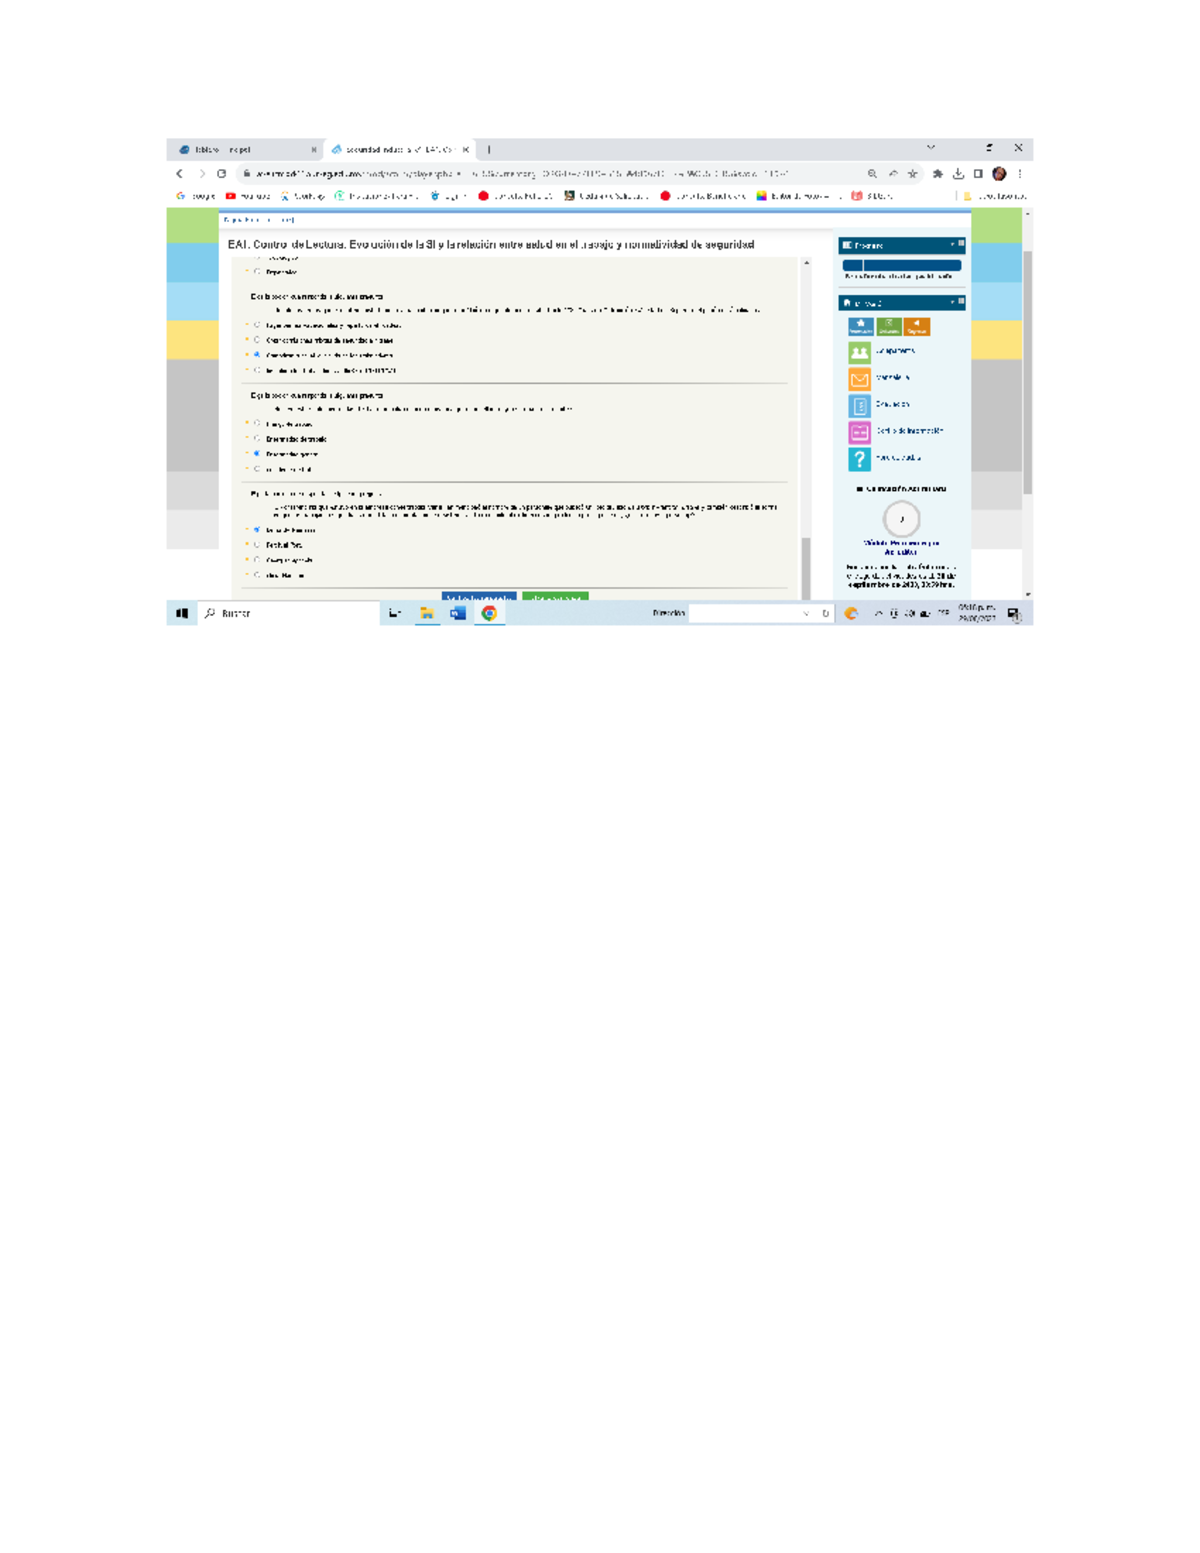
Task: Bookmark this page with the star icon
Action: (912, 174)
